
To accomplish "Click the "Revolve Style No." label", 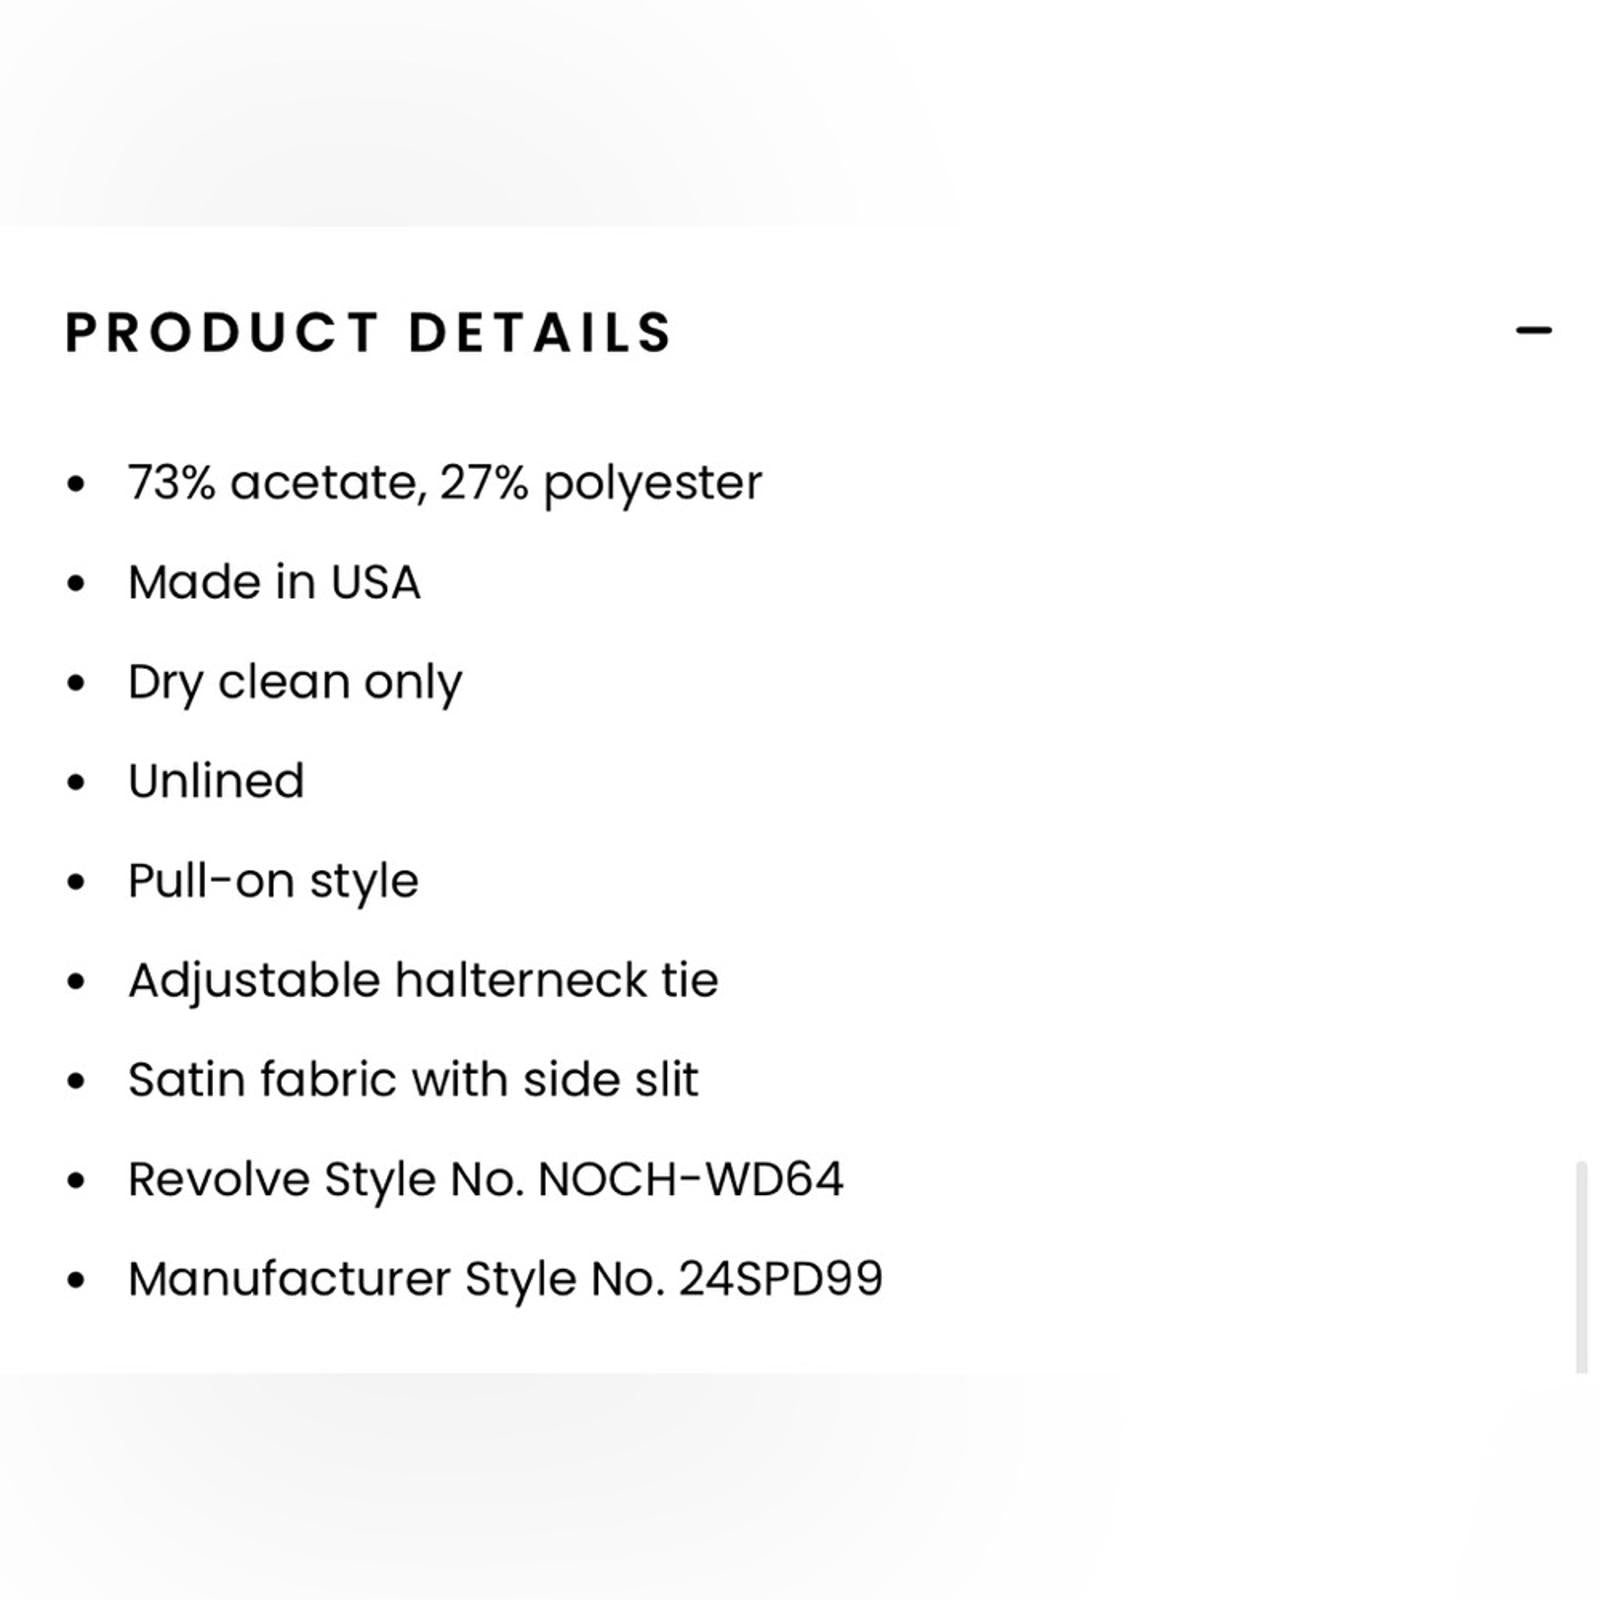I will [x=326, y=1179].
